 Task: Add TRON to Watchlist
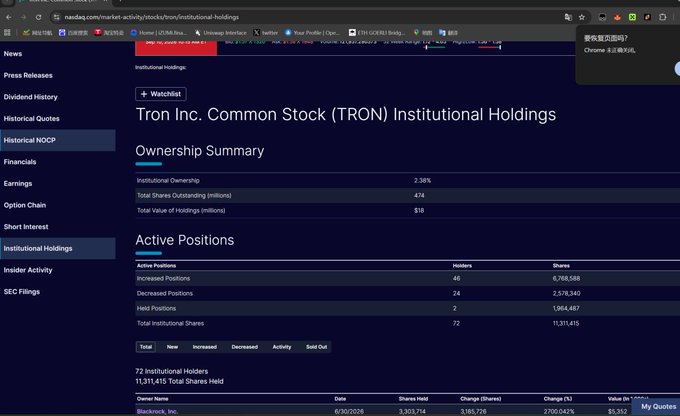161,94
